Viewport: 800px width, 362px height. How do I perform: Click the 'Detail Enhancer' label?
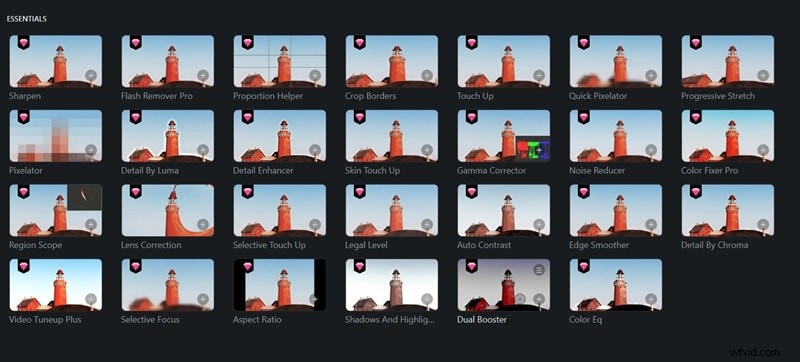click(x=263, y=170)
